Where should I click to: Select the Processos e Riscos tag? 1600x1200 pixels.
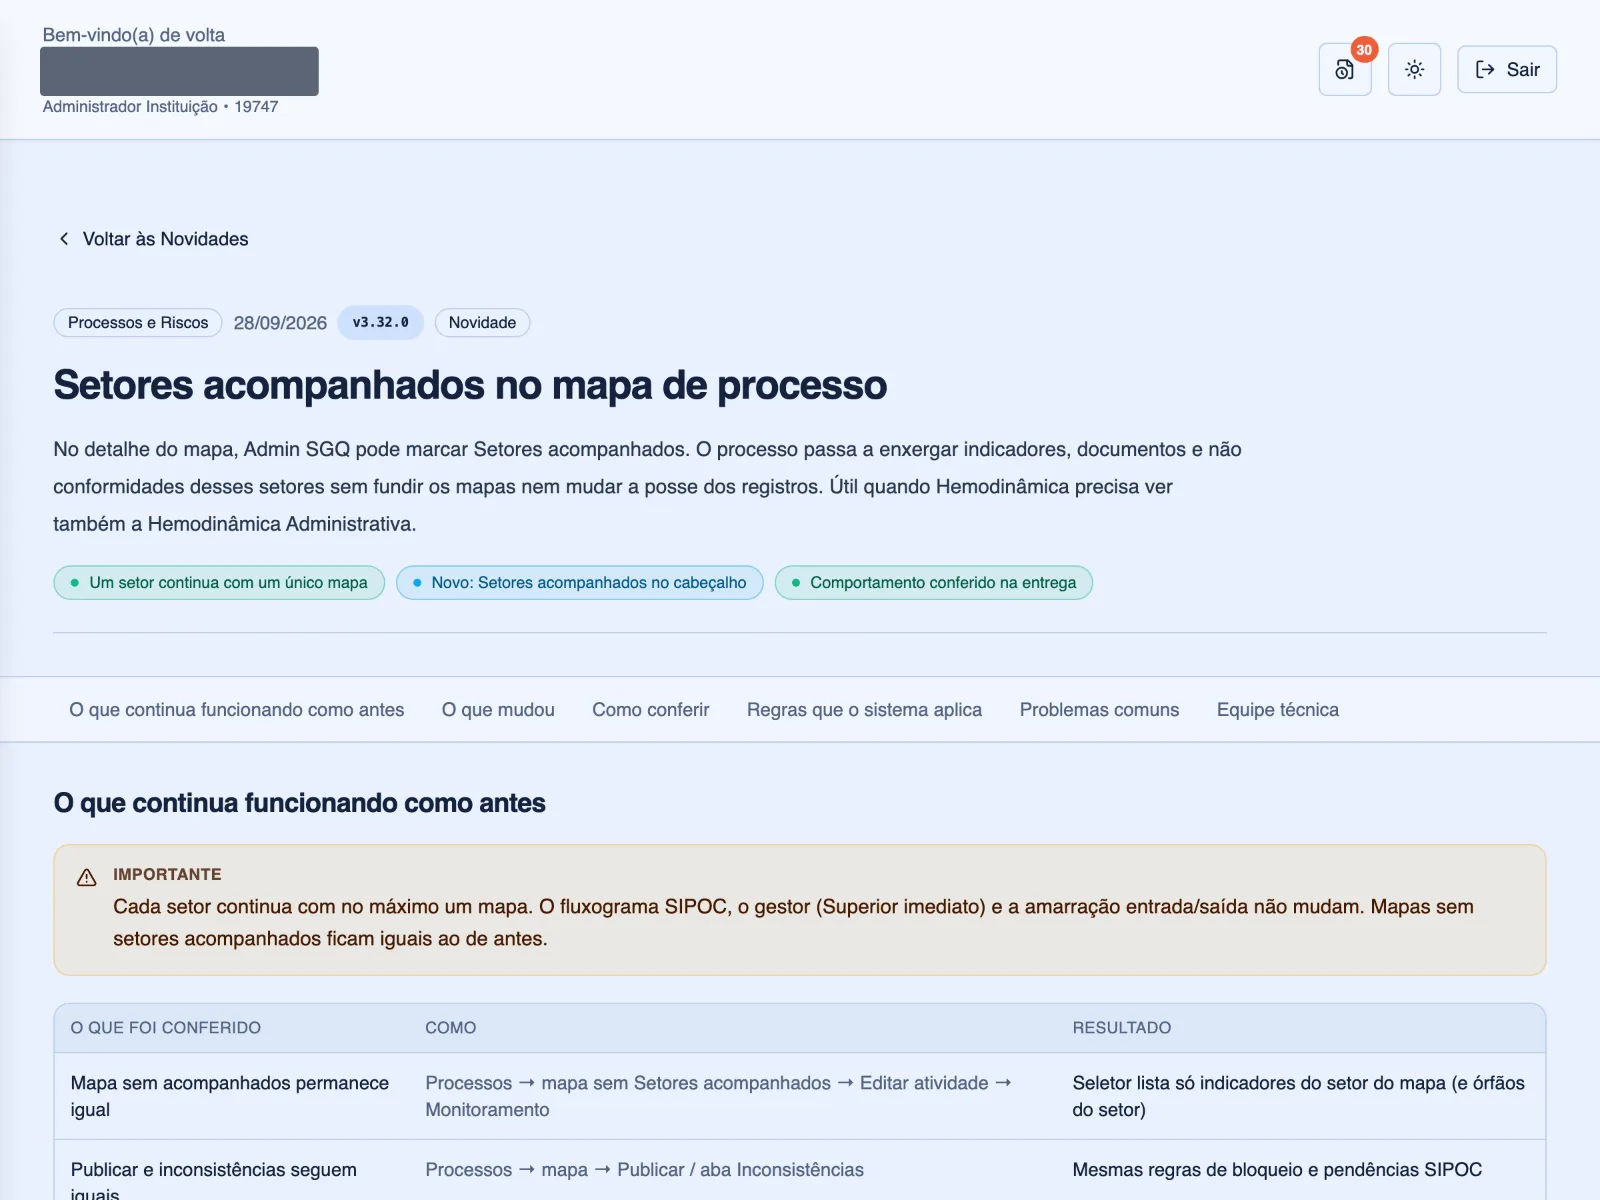(138, 323)
